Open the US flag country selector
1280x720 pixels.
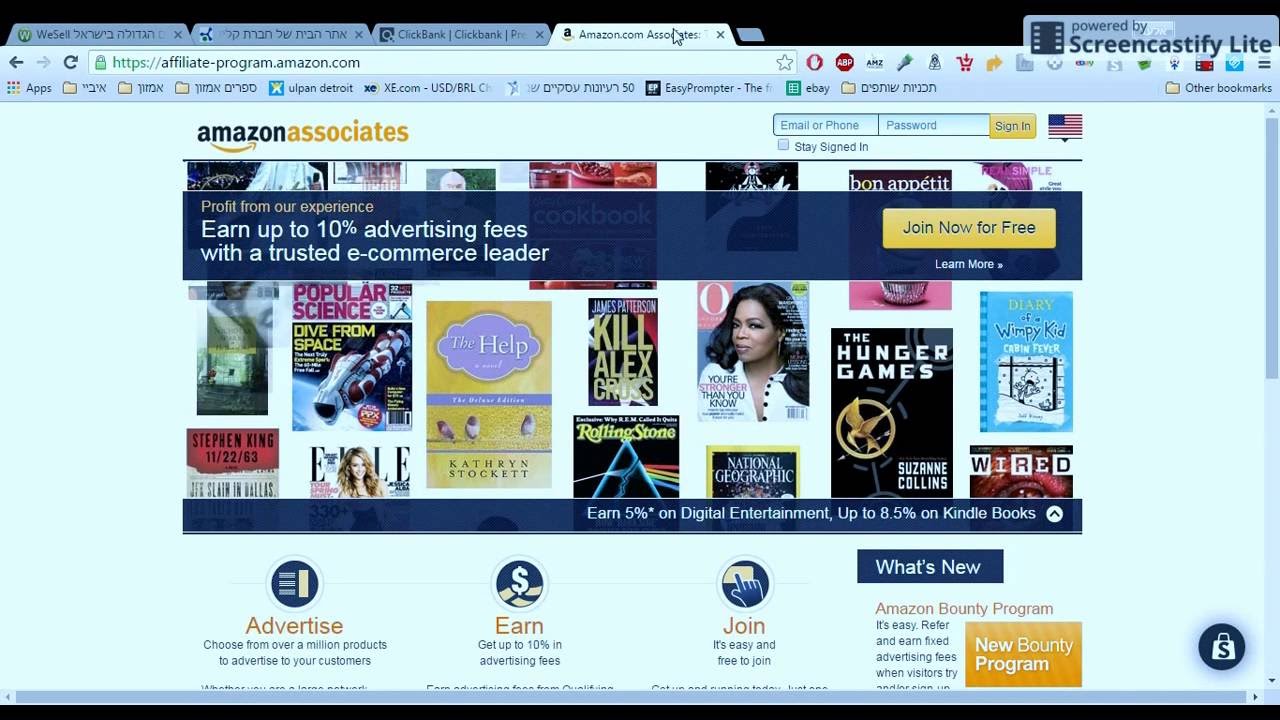[1065, 127]
